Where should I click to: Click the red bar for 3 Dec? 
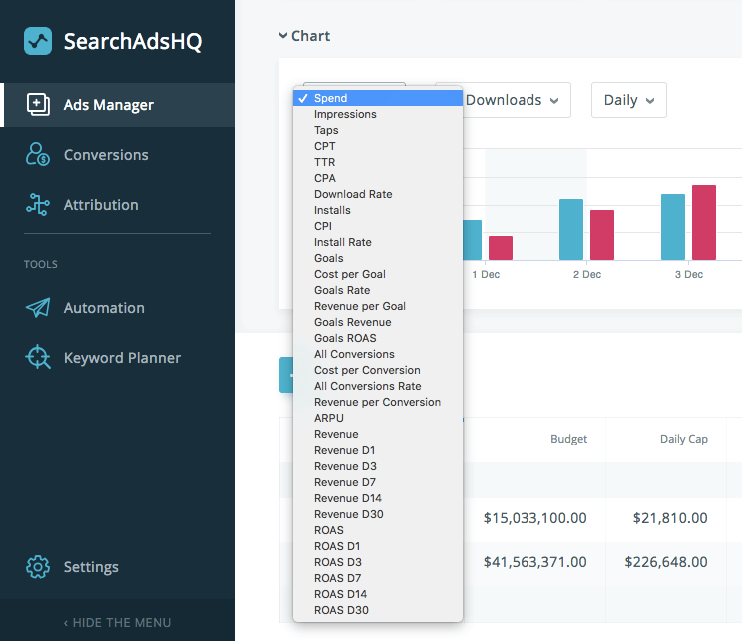704,222
